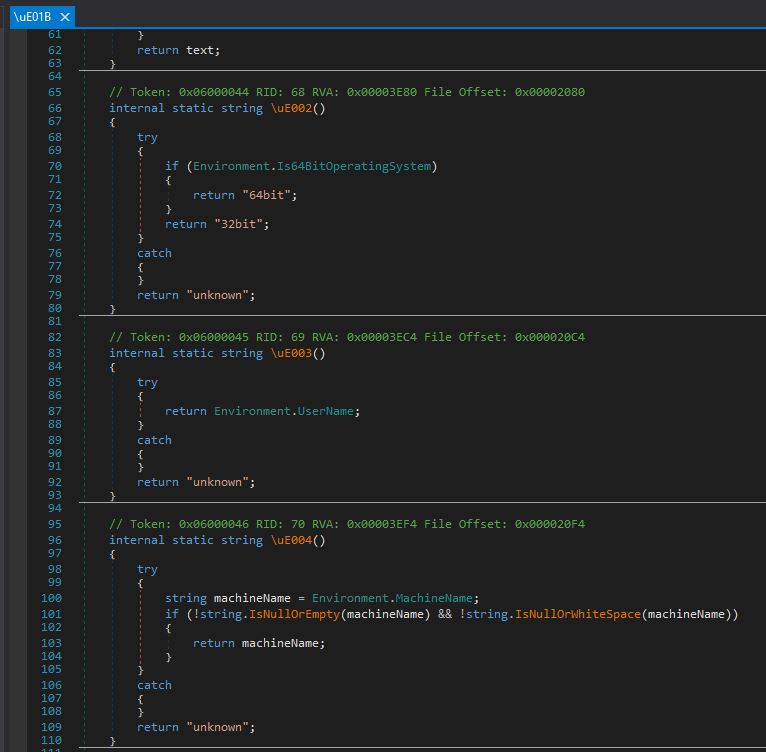Click 'return text;' statement on line 62
The image size is (766, 752).
tap(179, 50)
